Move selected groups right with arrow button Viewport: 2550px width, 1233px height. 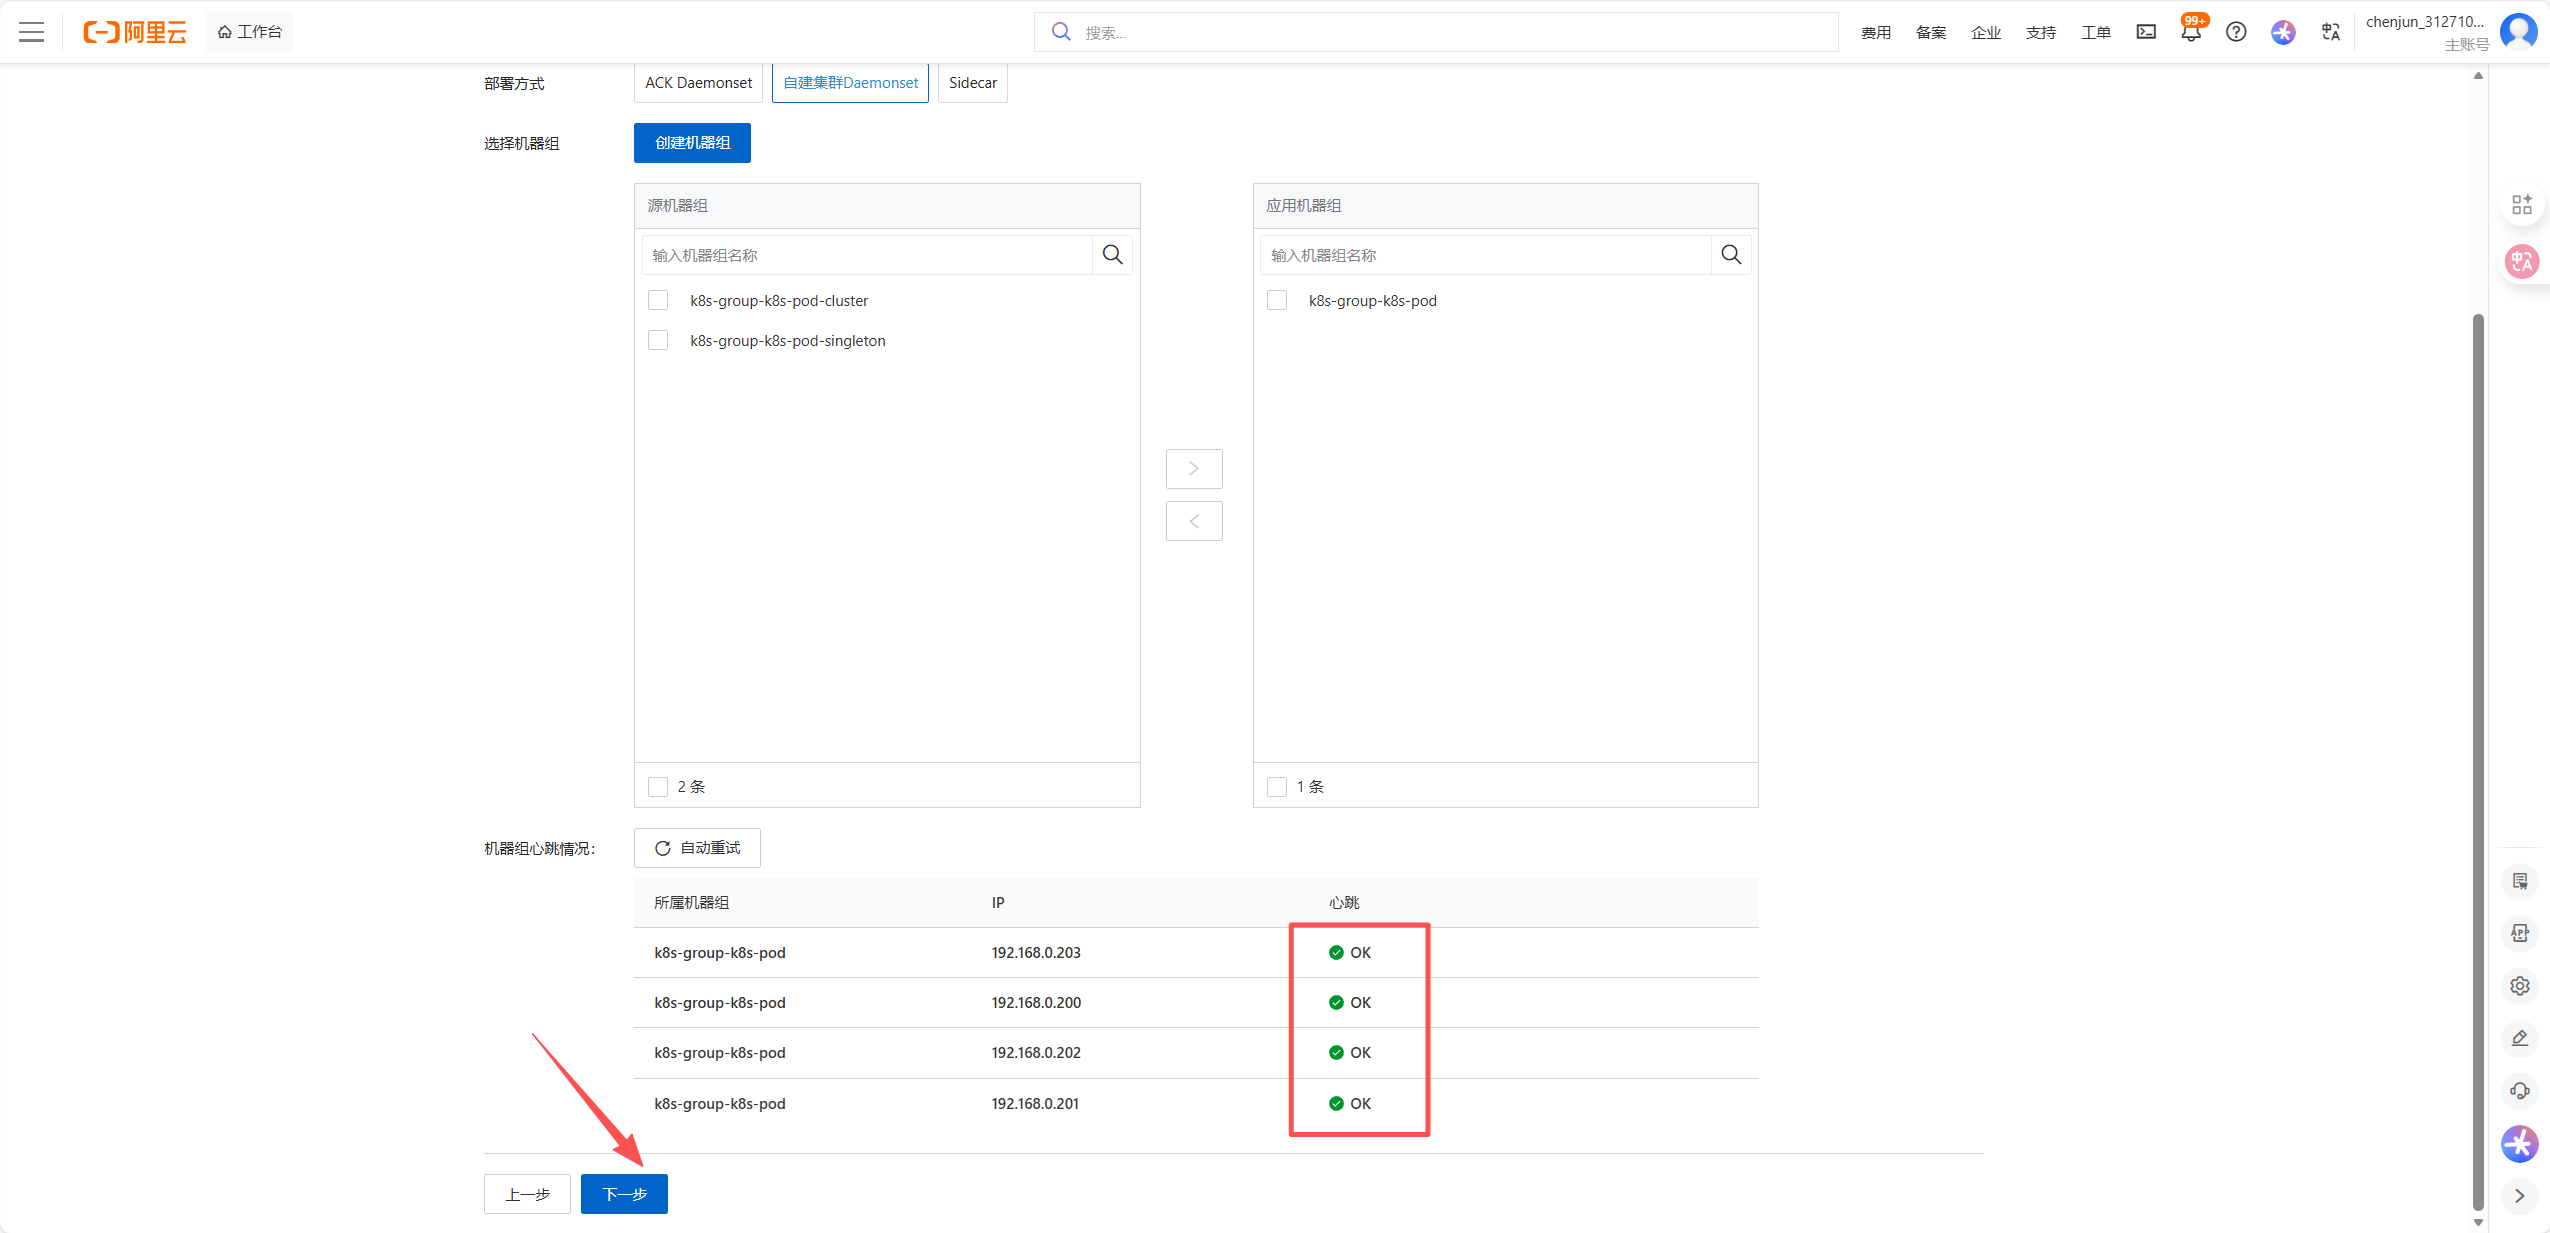[1194, 469]
